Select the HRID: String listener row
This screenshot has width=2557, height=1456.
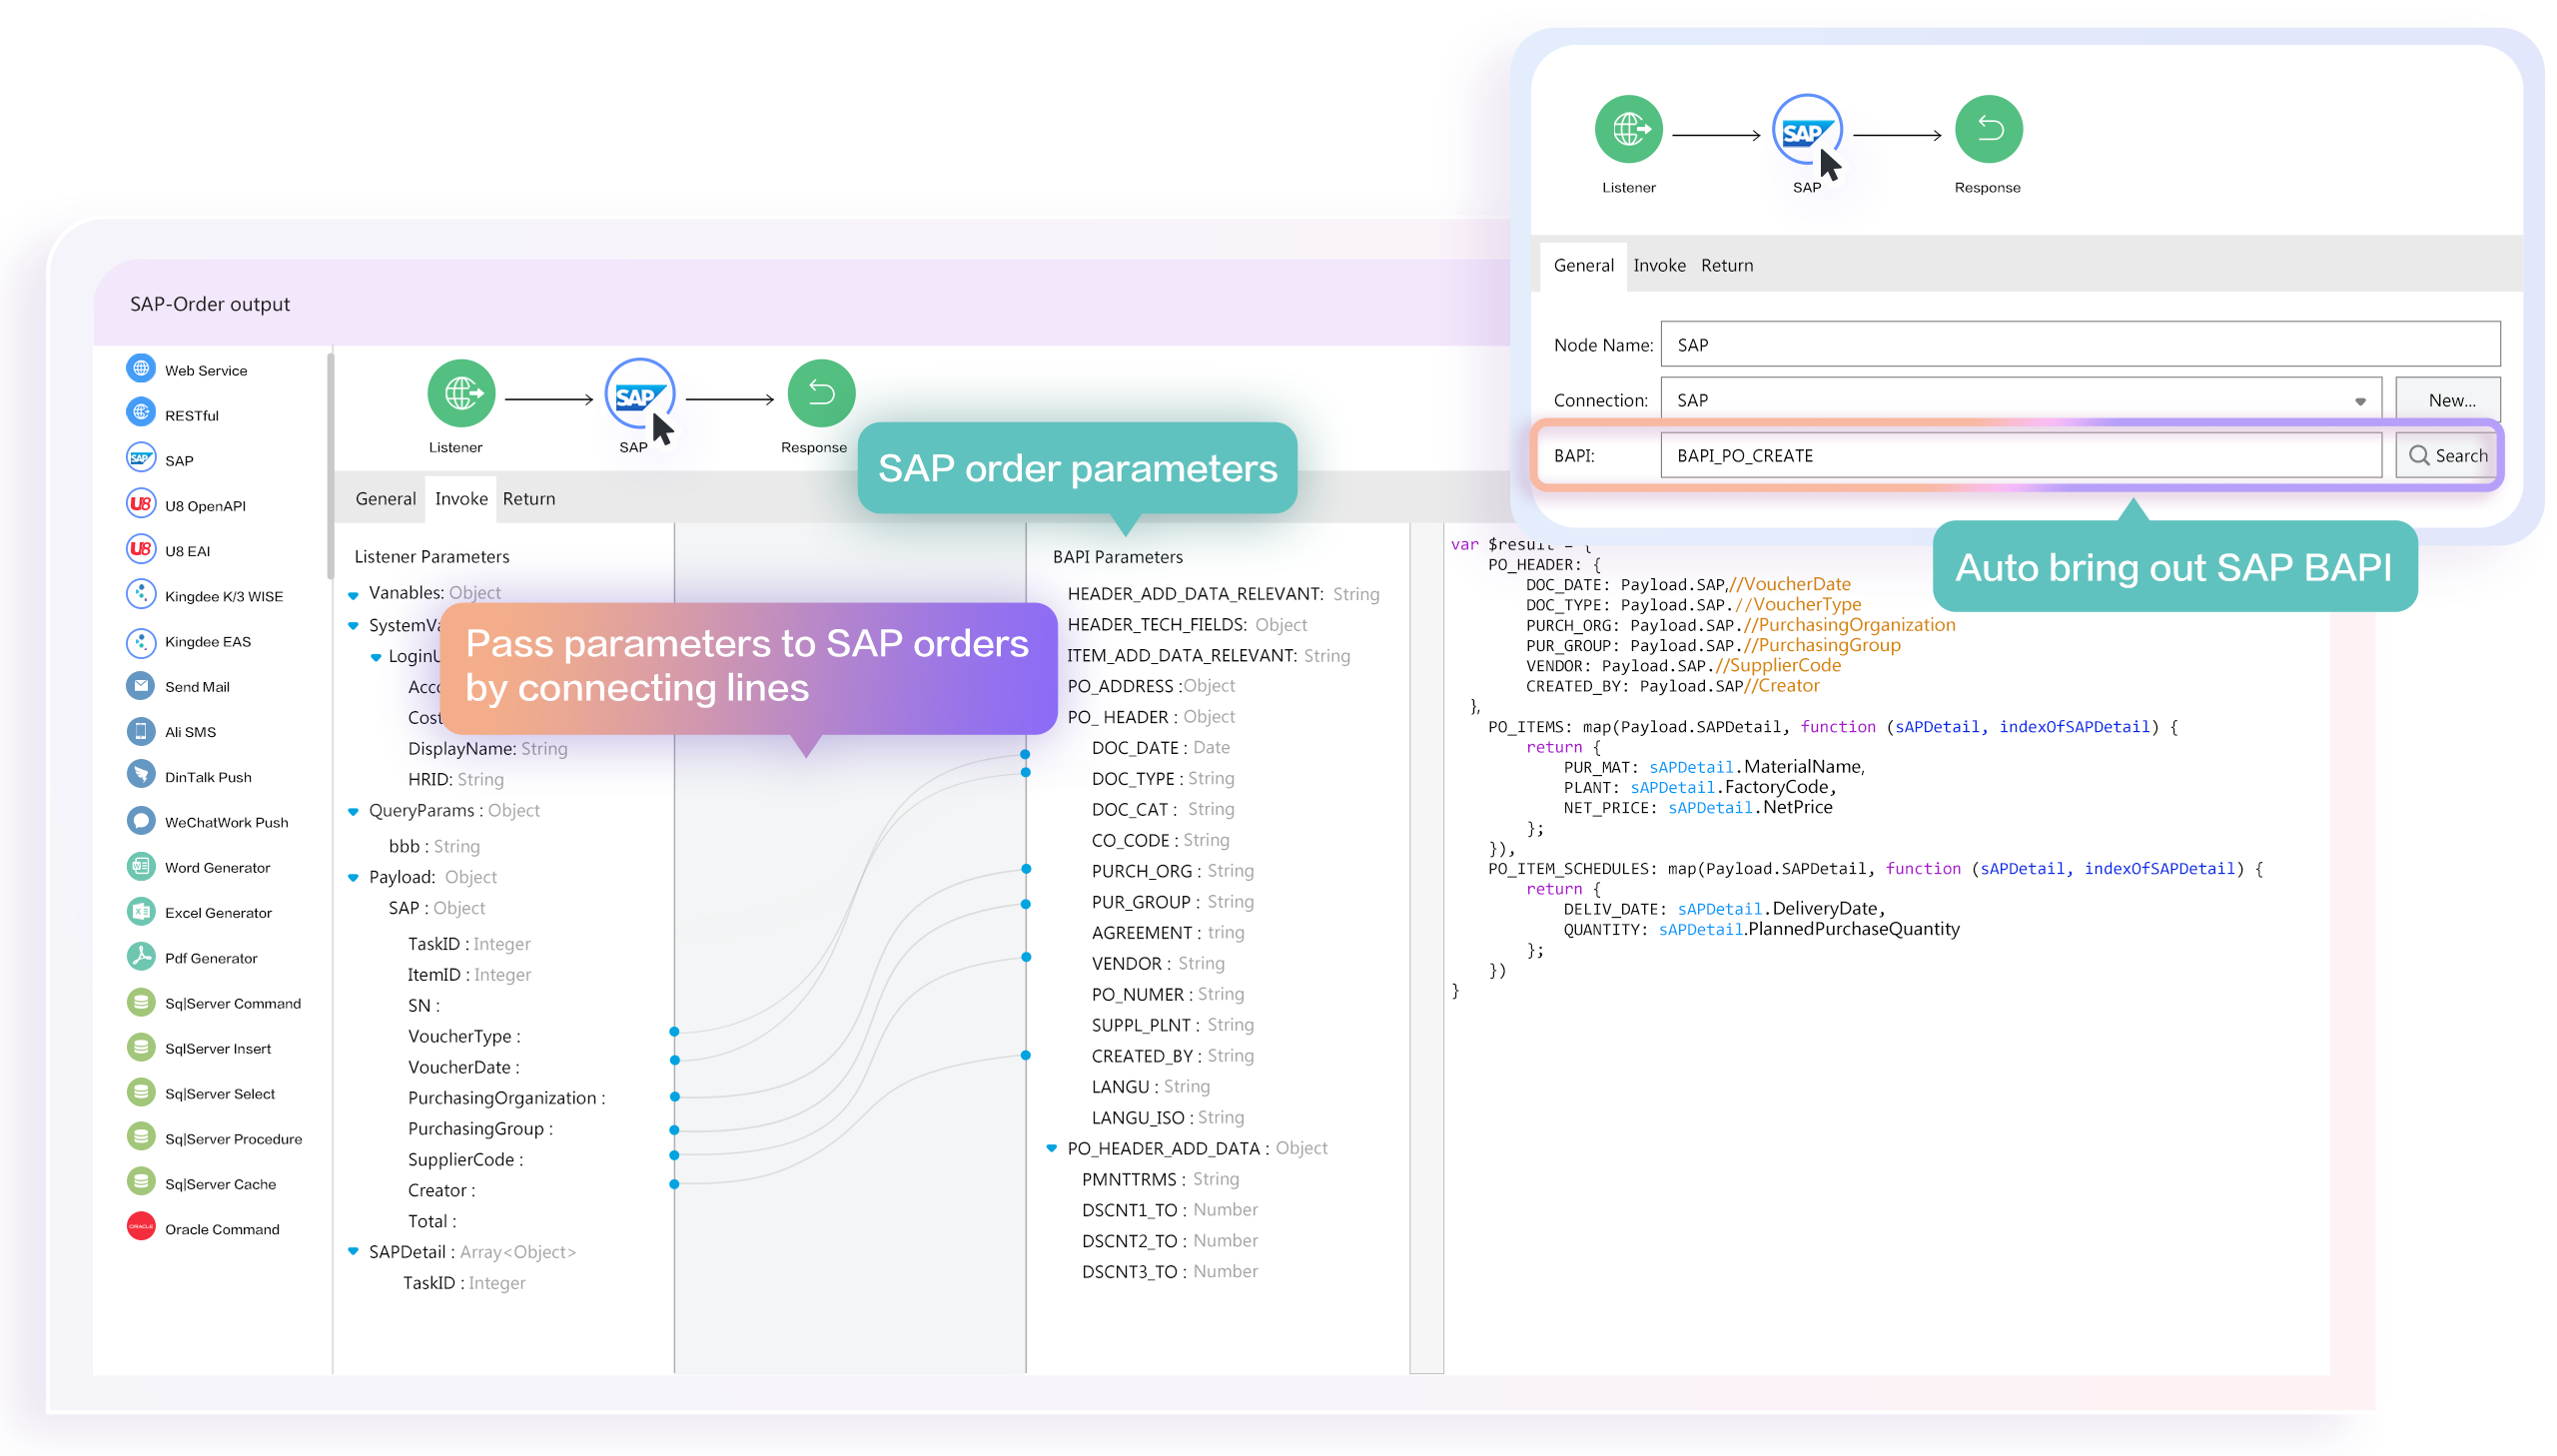tap(455, 779)
